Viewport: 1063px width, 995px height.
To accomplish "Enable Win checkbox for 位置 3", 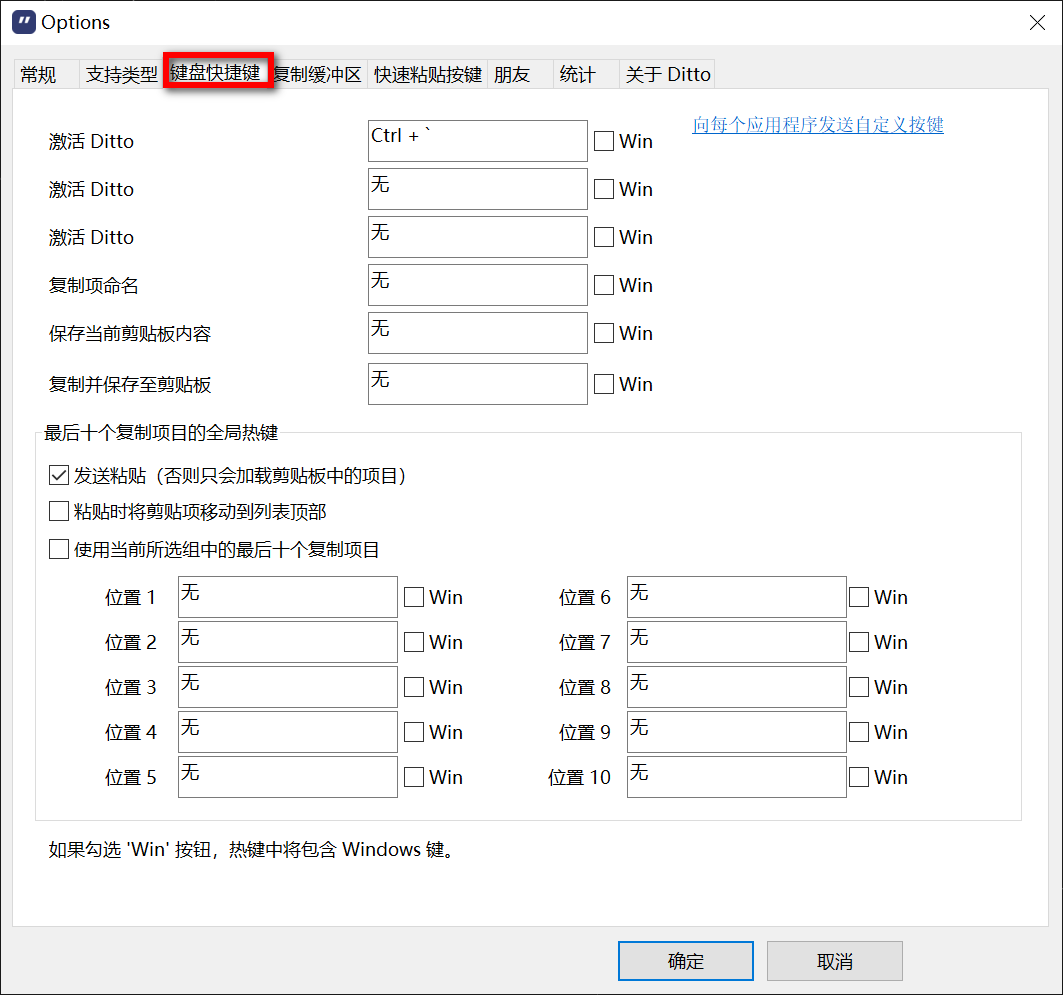I will (x=414, y=687).
